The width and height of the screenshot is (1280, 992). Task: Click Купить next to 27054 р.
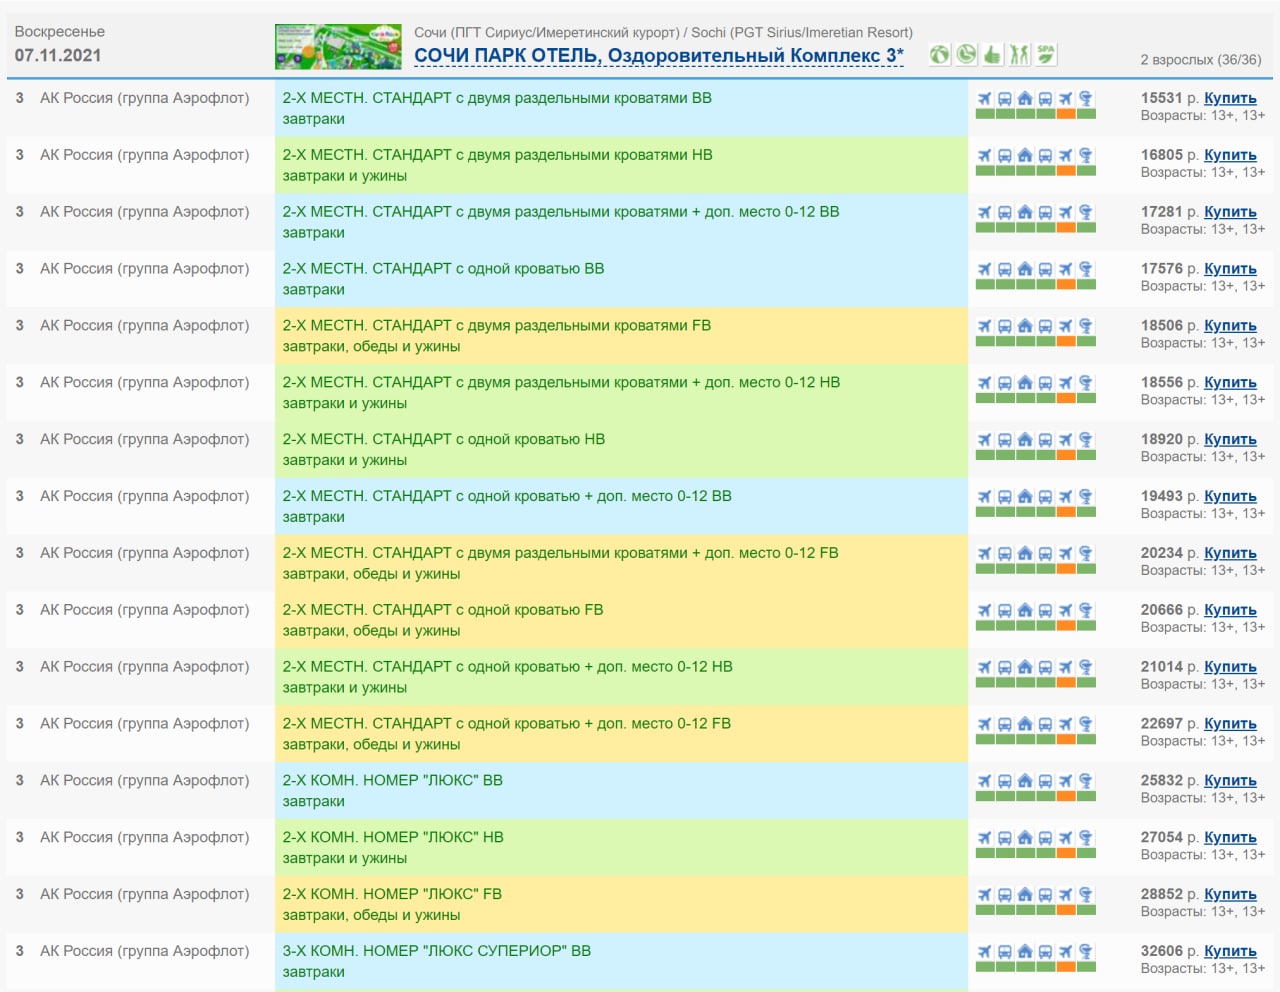[1230, 839]
